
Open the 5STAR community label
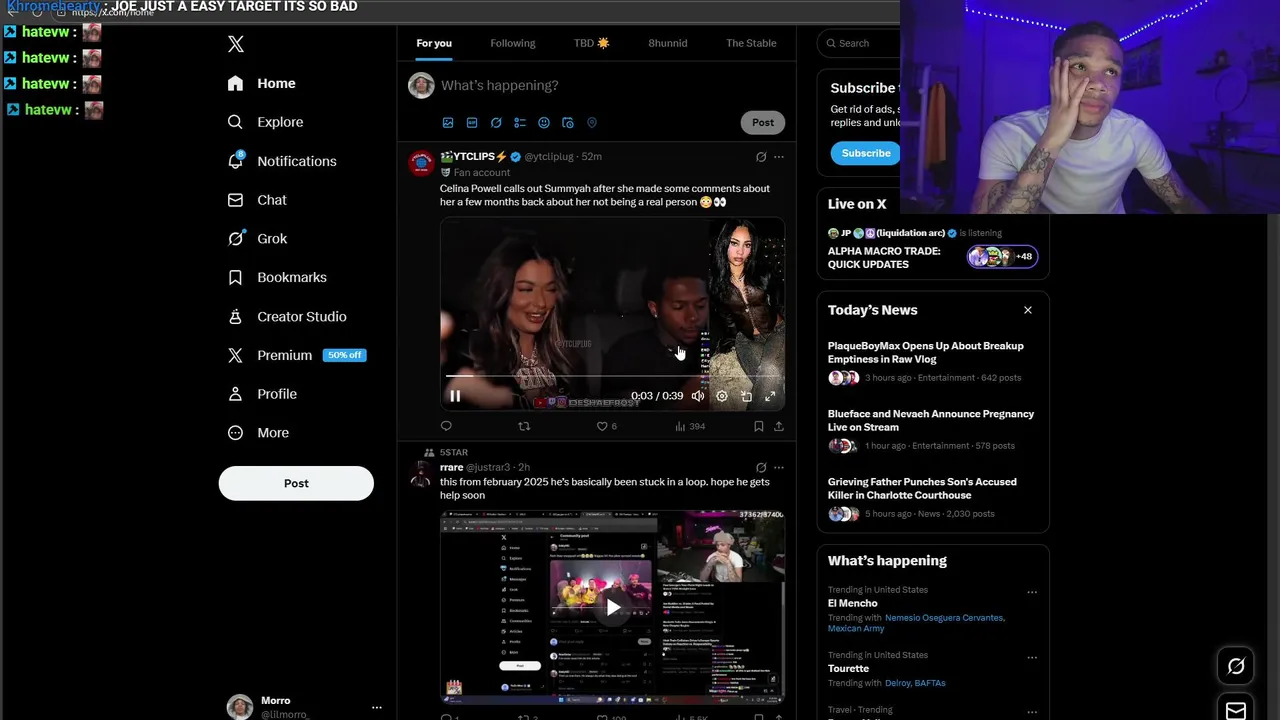(x=454, y=452)
